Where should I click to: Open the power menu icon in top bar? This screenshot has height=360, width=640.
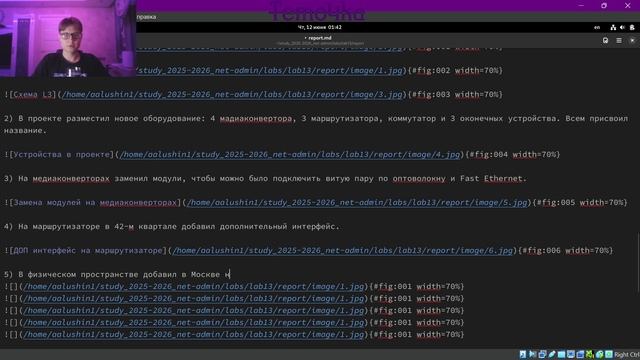[x=632, y=27]
